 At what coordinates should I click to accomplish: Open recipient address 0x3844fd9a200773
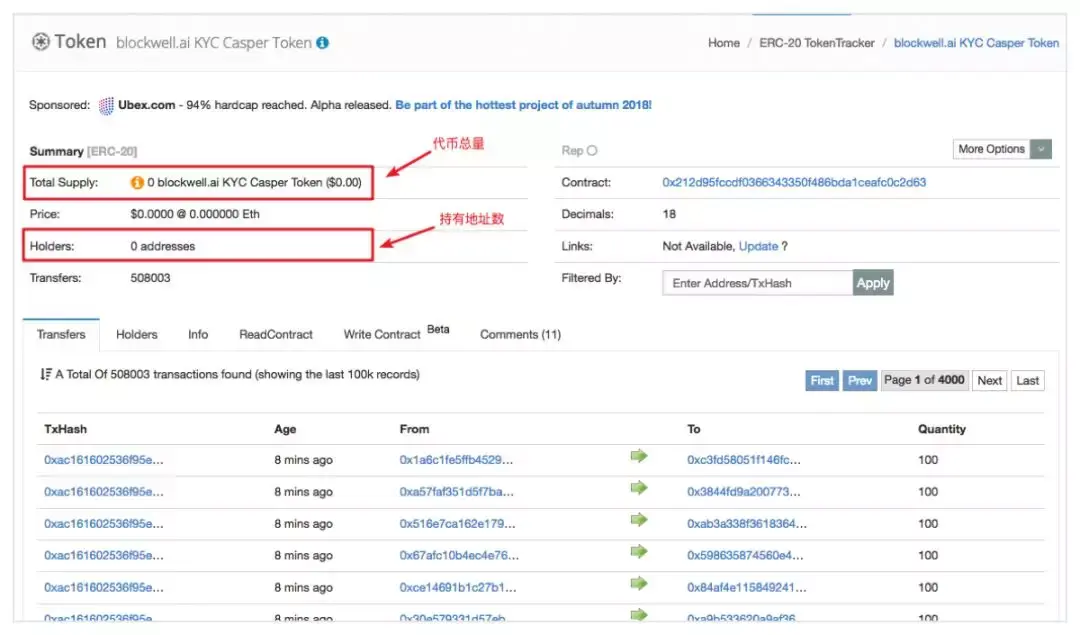[744, 492]
